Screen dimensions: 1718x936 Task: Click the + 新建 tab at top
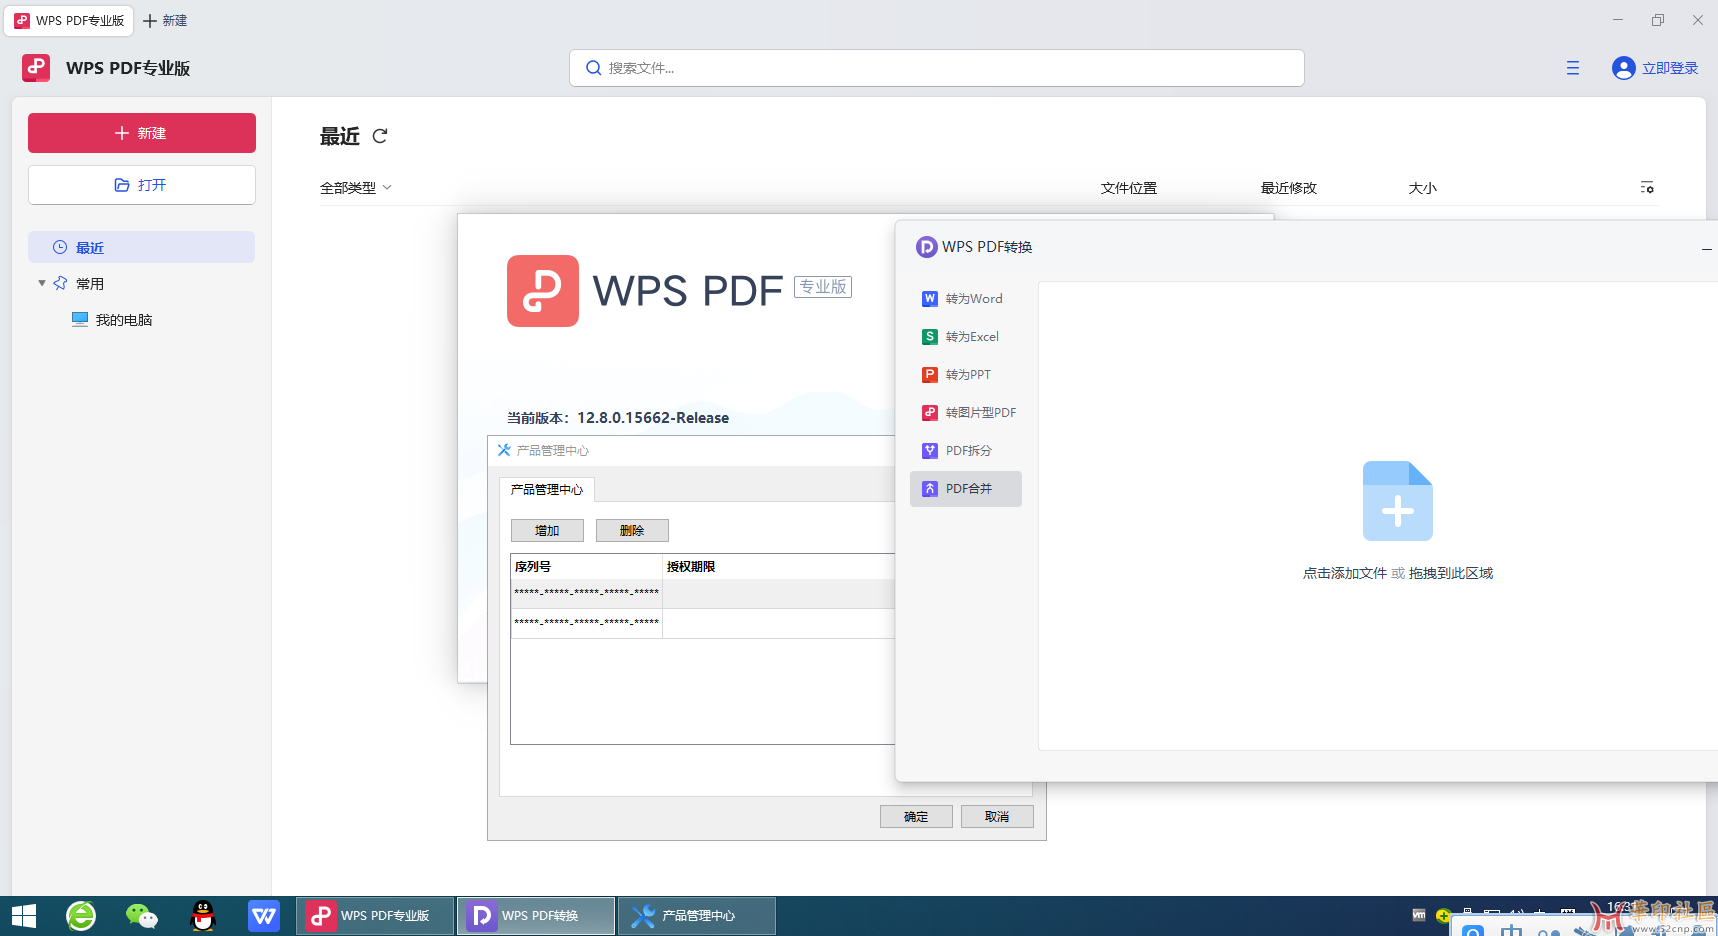click(x=165, y=20)
